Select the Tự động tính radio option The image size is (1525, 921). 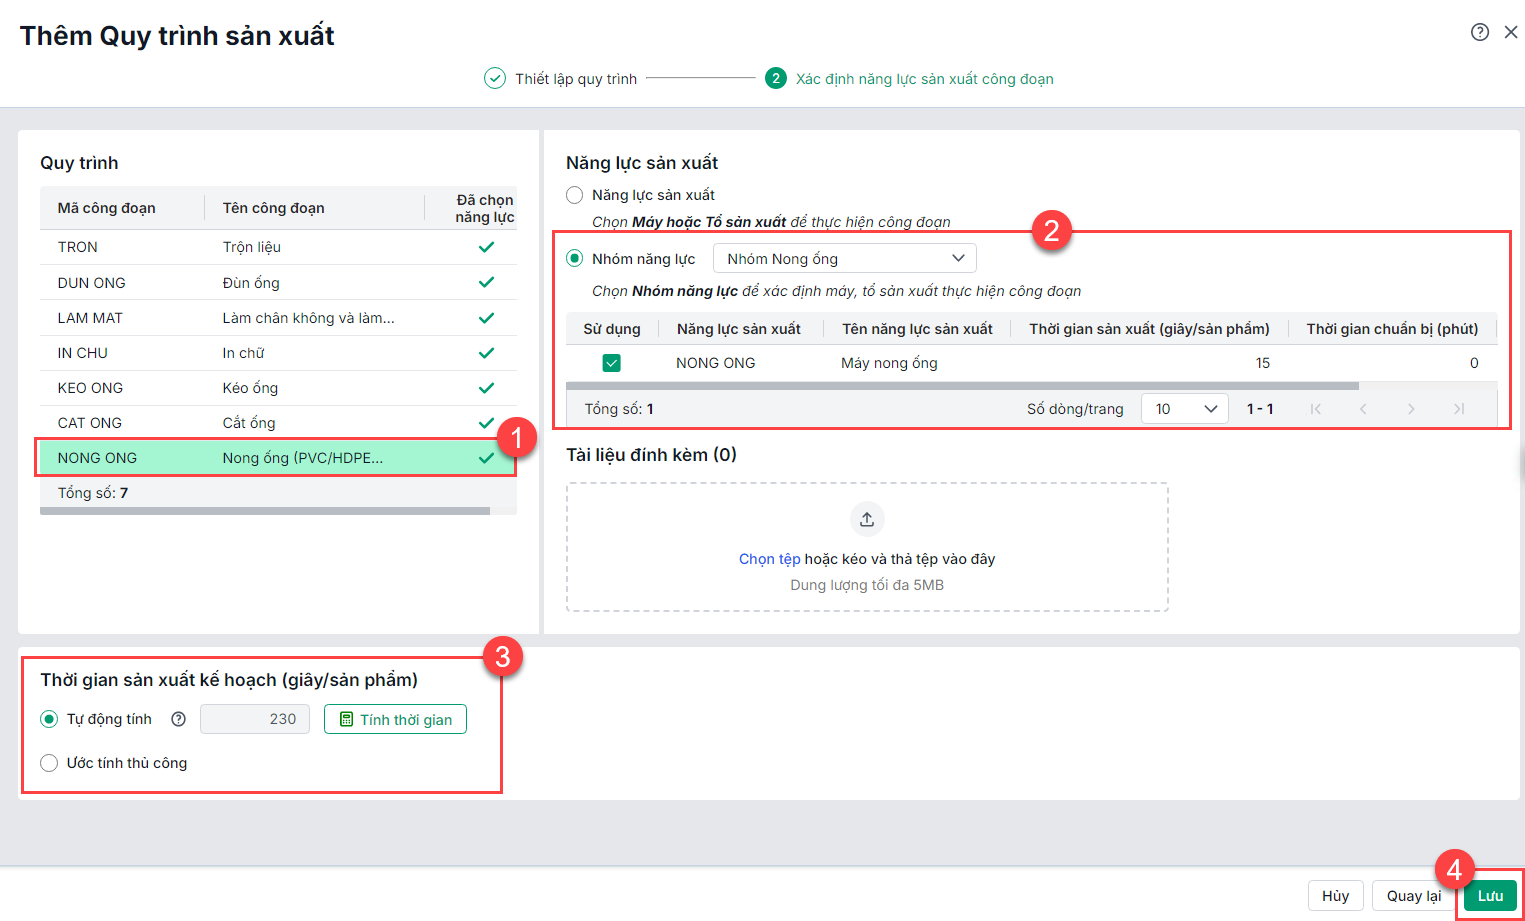(49, 719)
